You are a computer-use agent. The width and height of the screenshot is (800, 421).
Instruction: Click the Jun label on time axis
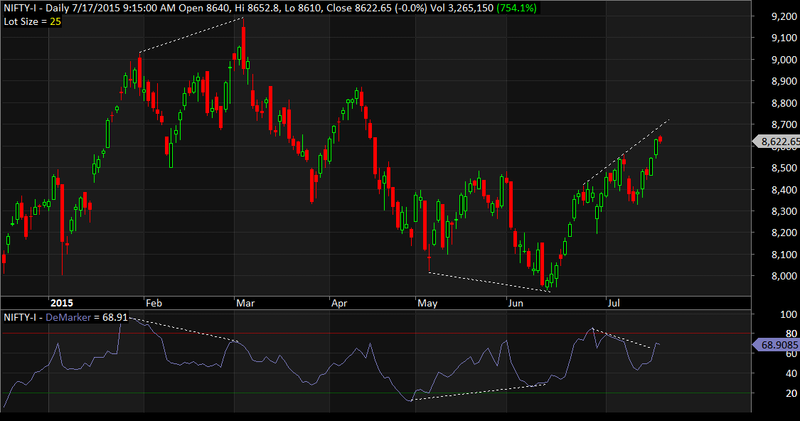point(515,303)
